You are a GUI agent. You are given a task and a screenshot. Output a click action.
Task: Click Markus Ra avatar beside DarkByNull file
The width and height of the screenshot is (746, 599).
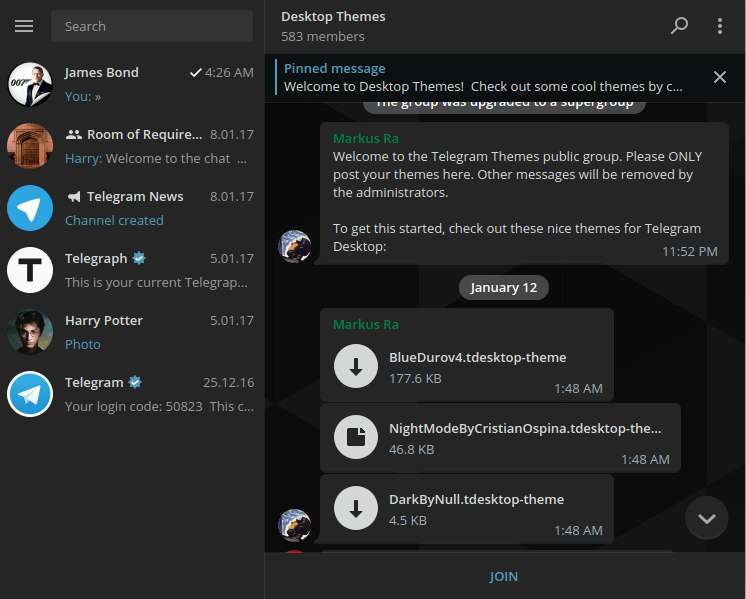tap(294, 525)
